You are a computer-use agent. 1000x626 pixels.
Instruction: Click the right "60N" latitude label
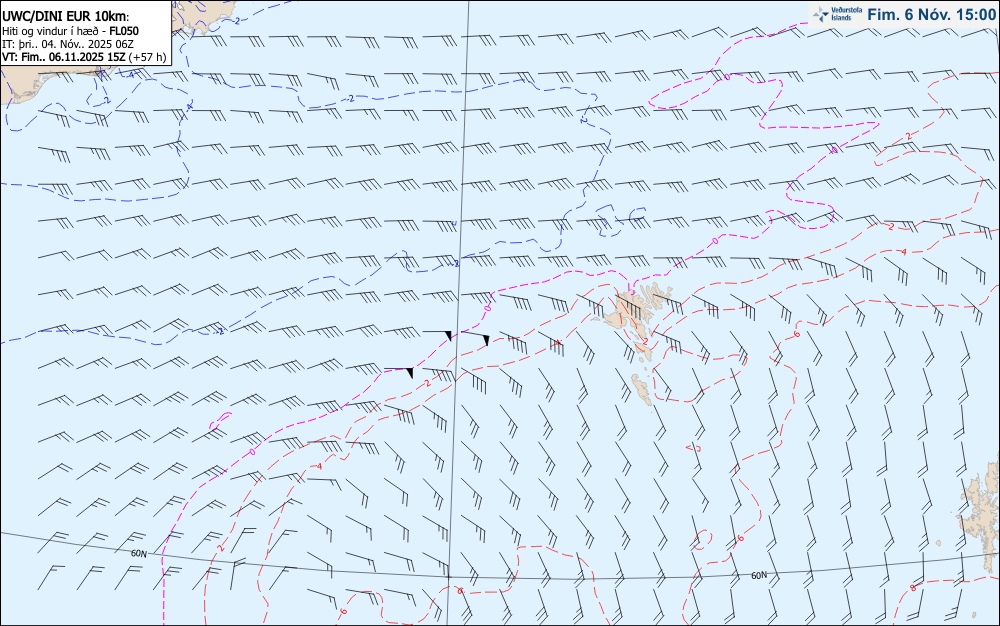(x=759, y=575)
